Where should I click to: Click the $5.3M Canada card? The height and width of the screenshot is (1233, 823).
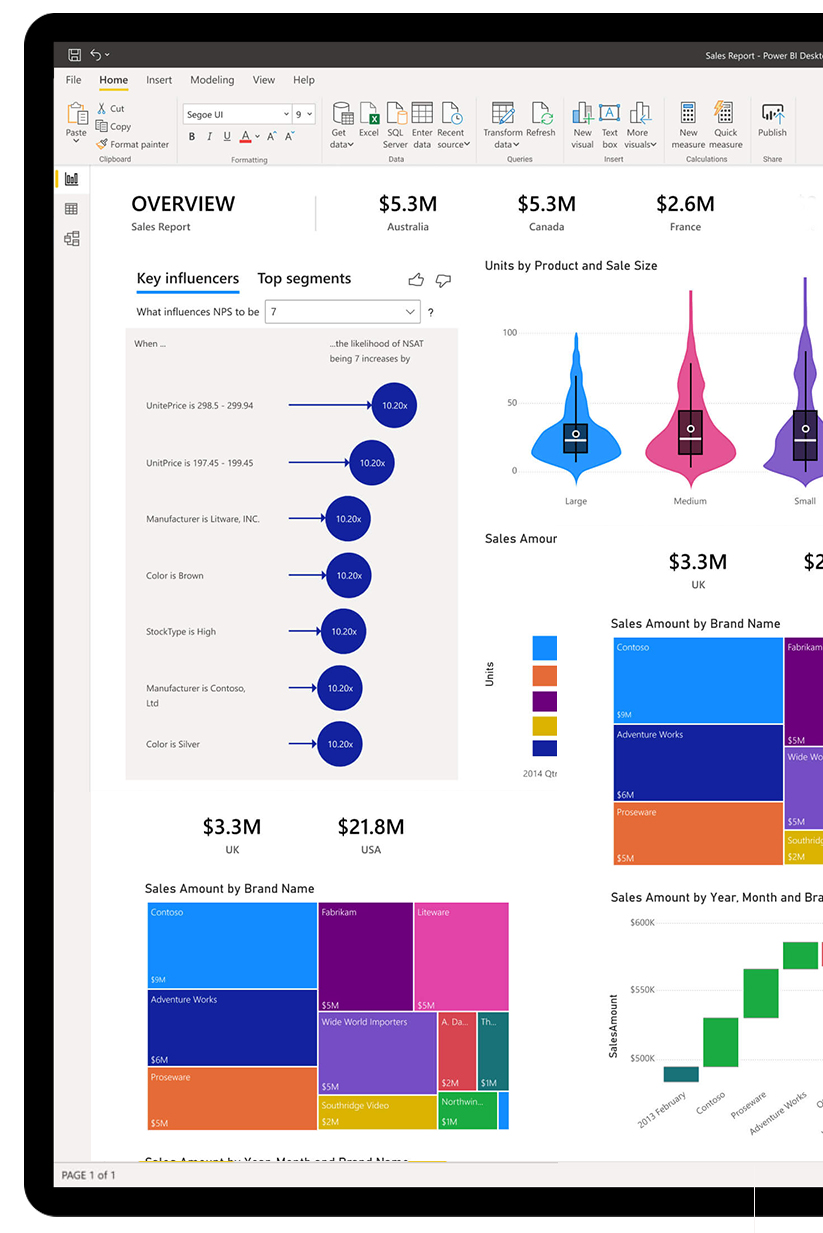[546, 213]
